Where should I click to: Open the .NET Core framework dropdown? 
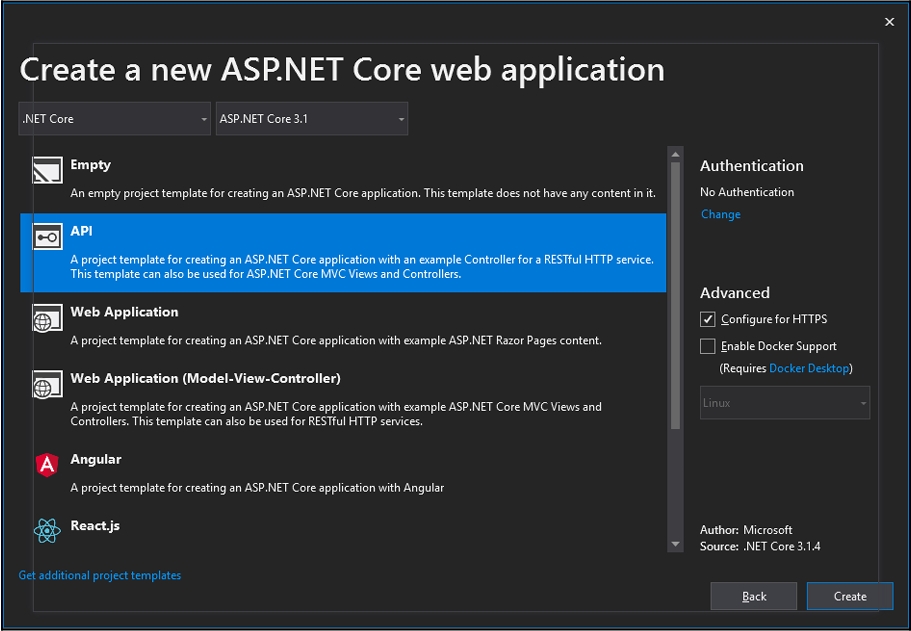pyautogui.click(x=114, y=119)
